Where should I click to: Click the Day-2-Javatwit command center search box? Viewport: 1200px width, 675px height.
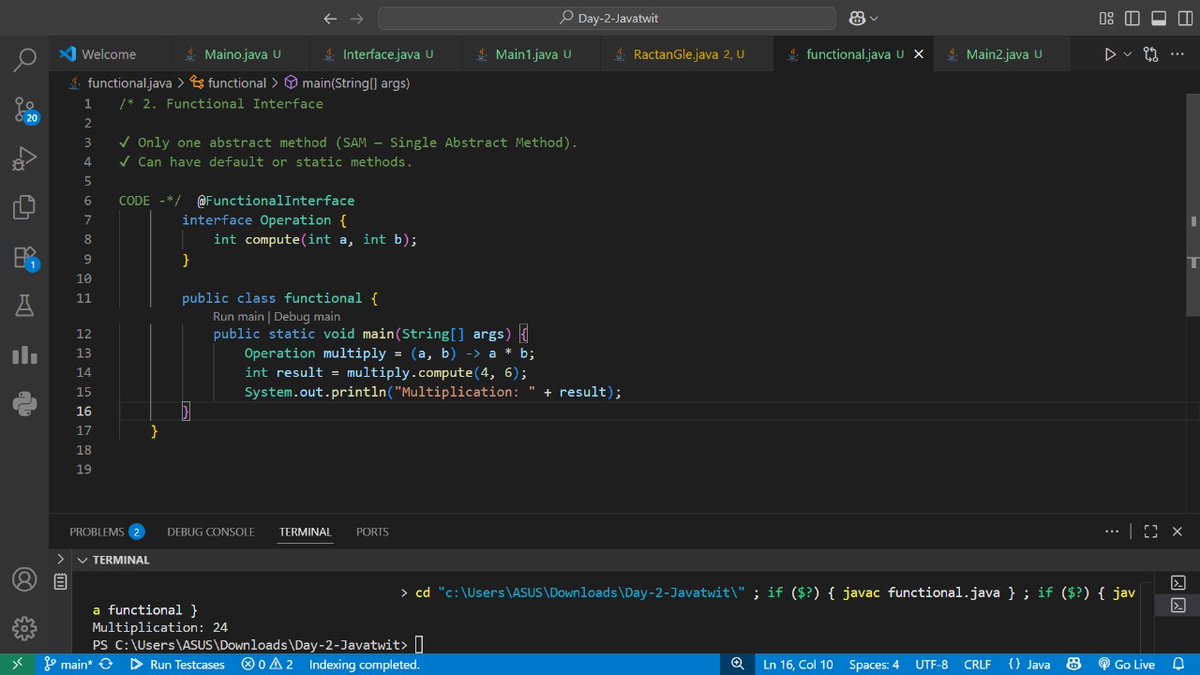pyautogui.click(x=607, y=18)
